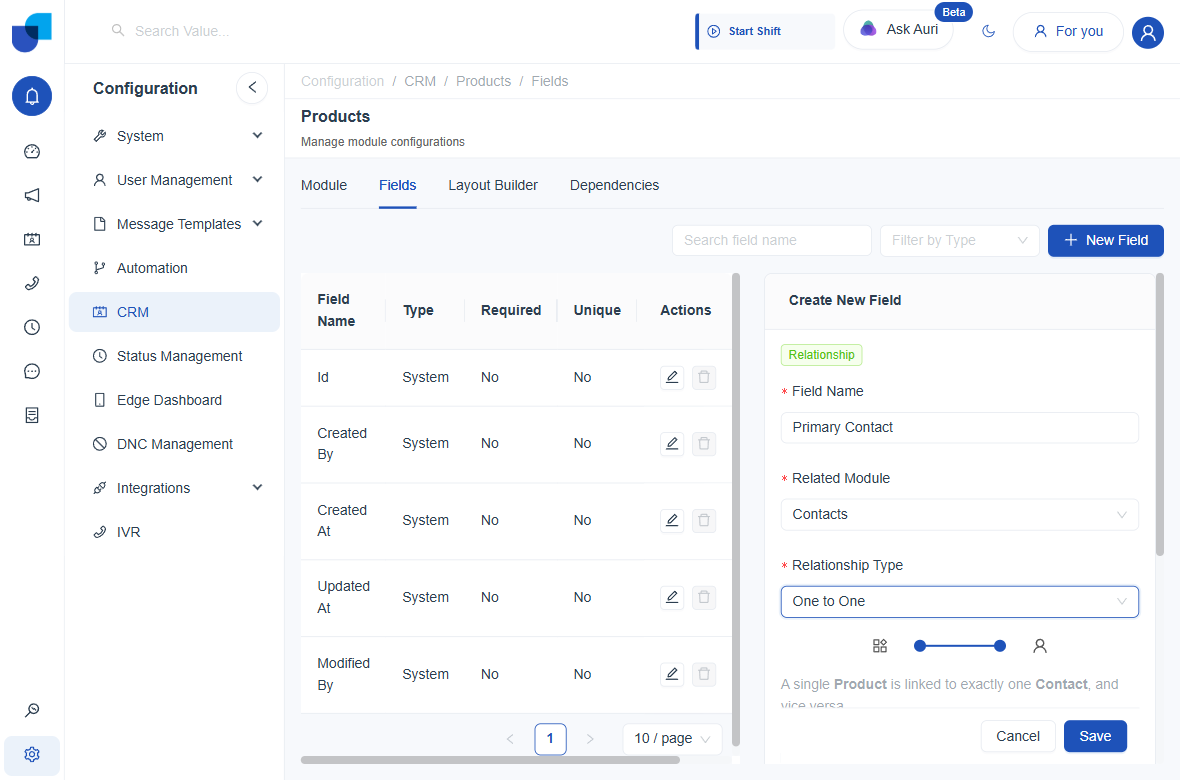Open the reports document icon in sidebar
Viewport: 1180px width, 780px height.
32,415
